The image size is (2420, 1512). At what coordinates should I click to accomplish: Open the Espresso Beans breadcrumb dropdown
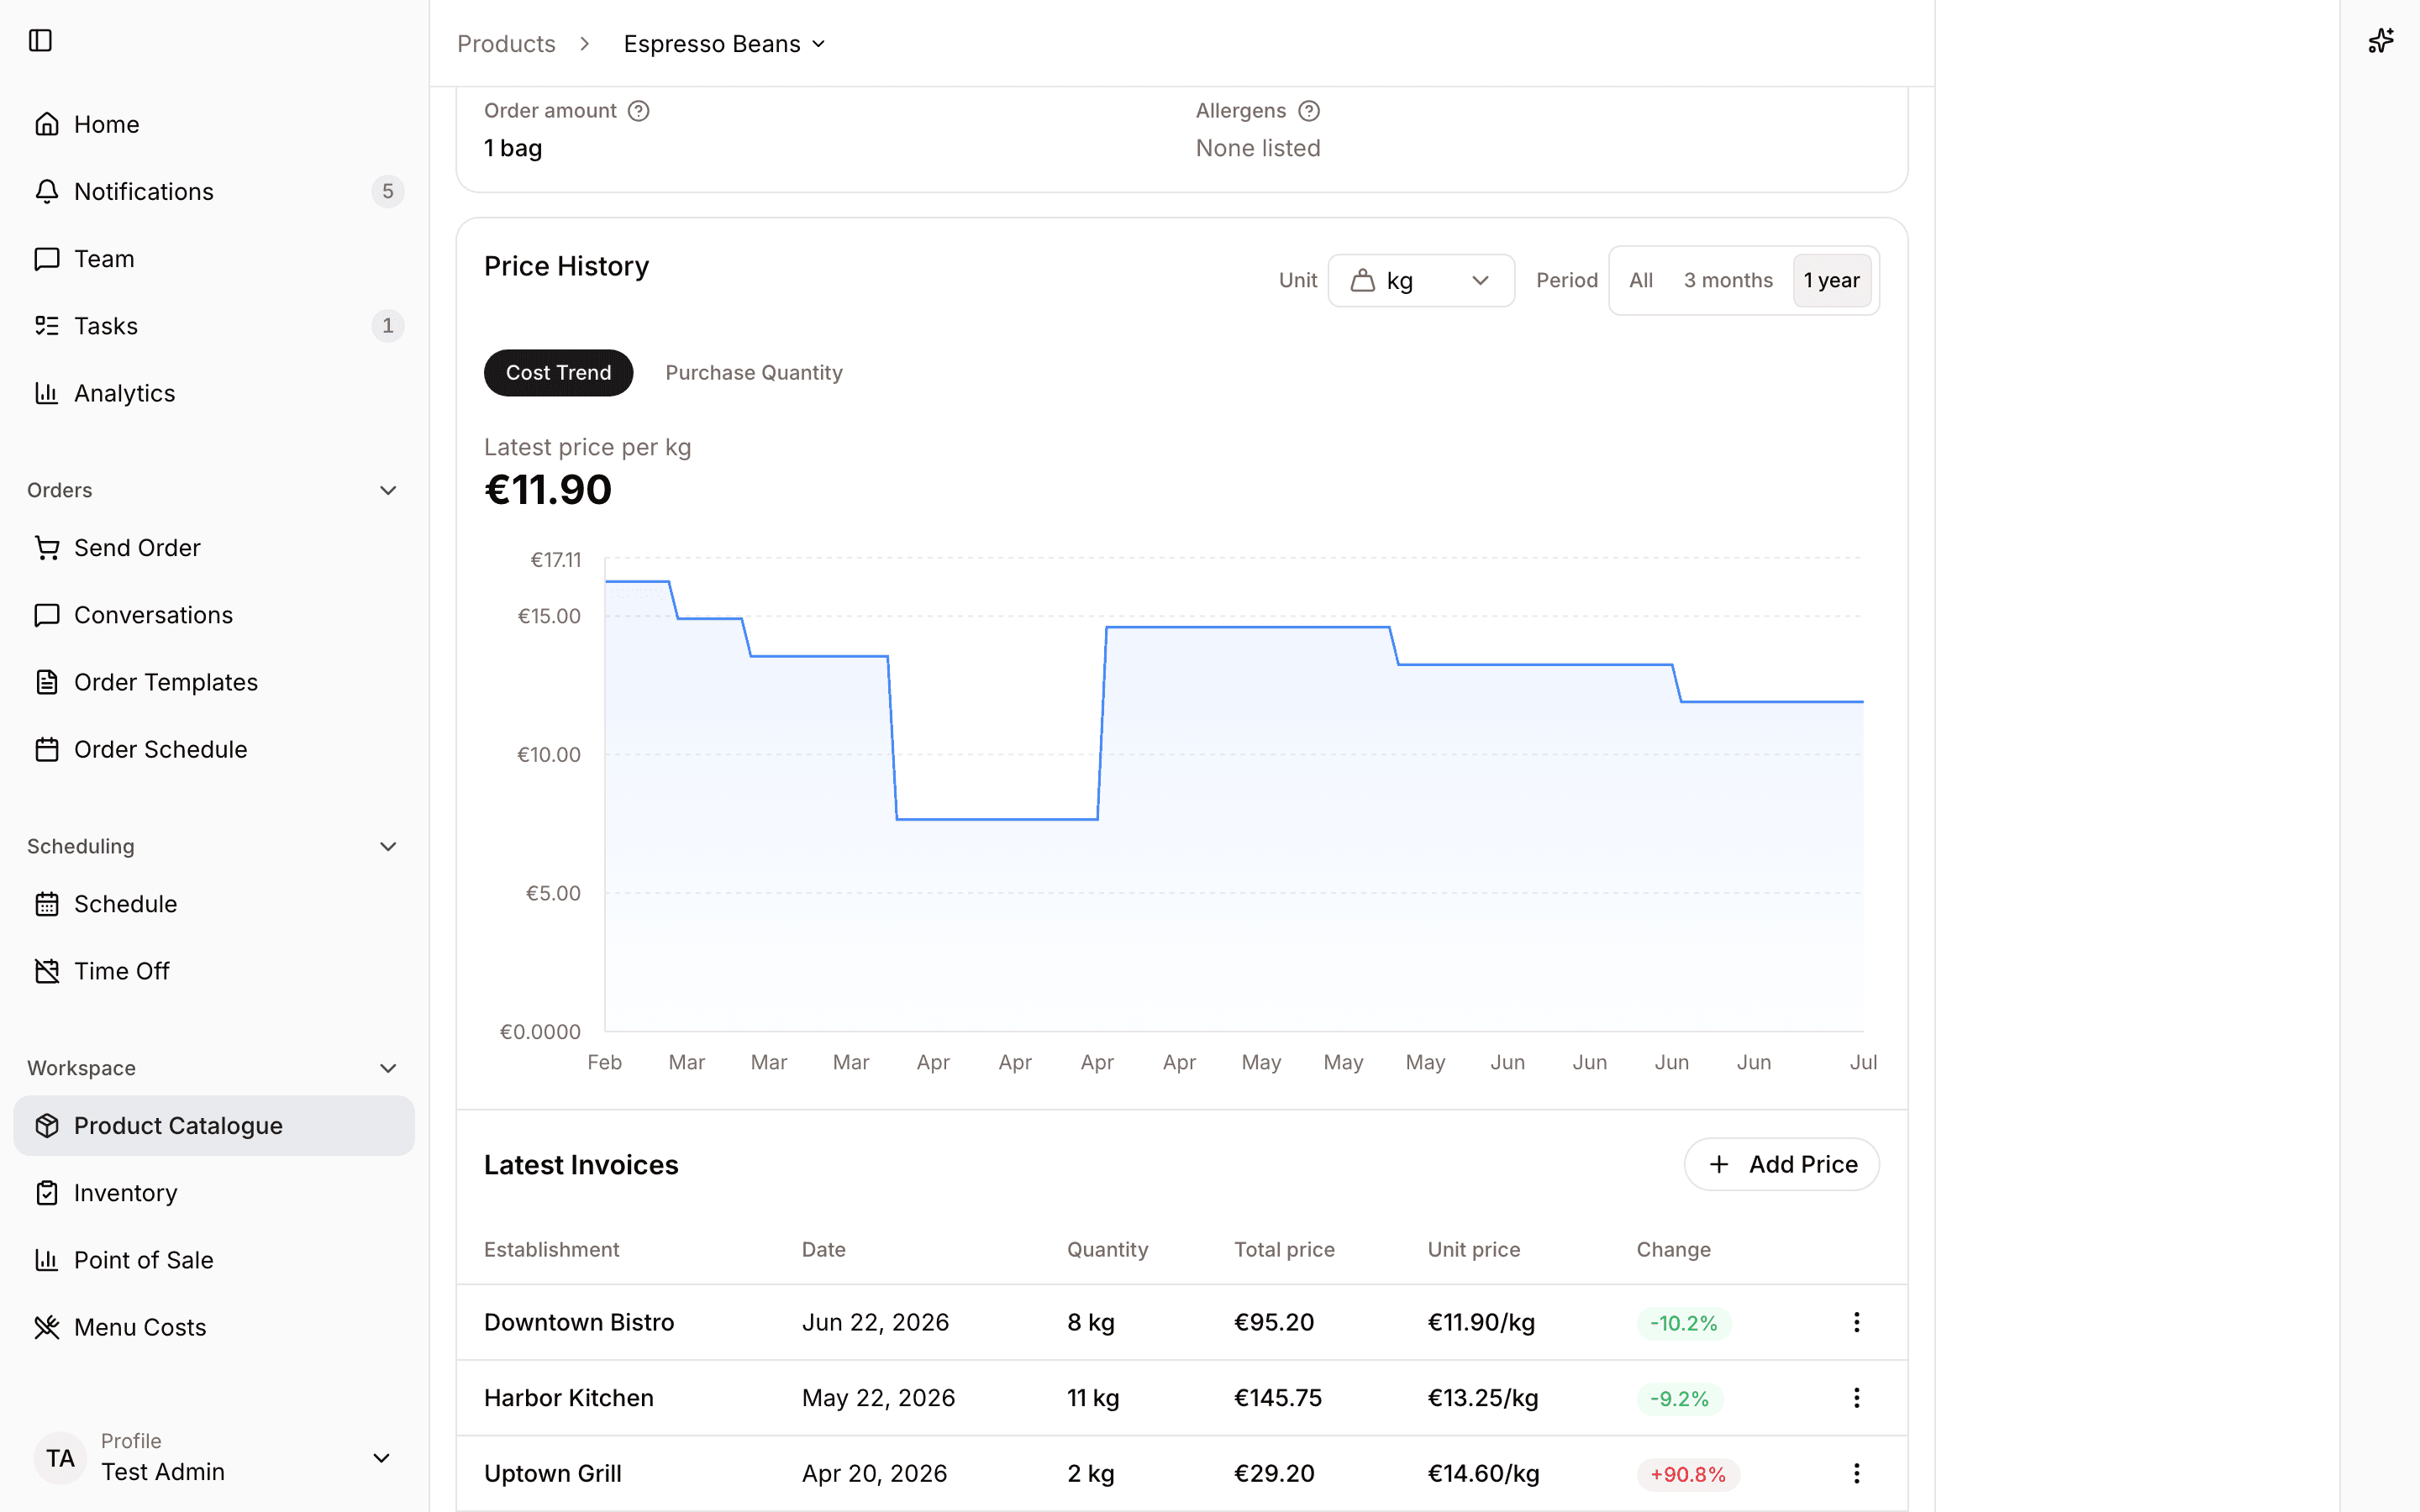(724, 44)
